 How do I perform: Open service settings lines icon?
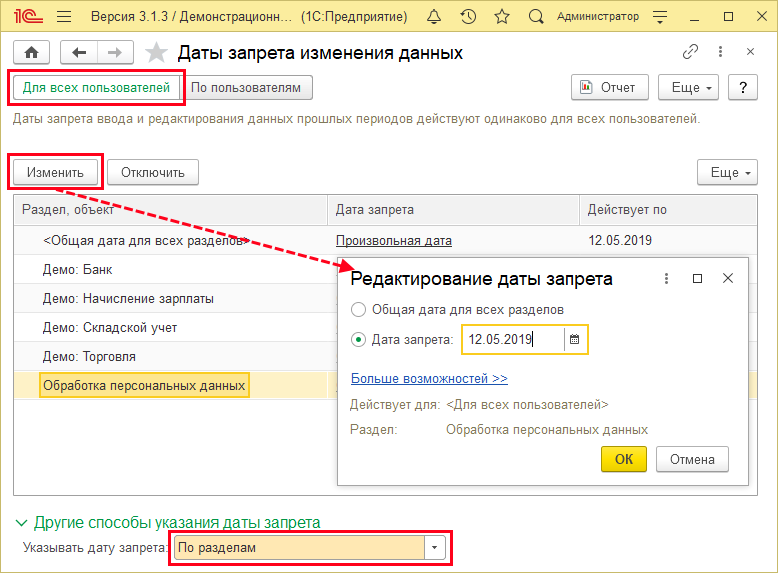click(x=660, y=17)
